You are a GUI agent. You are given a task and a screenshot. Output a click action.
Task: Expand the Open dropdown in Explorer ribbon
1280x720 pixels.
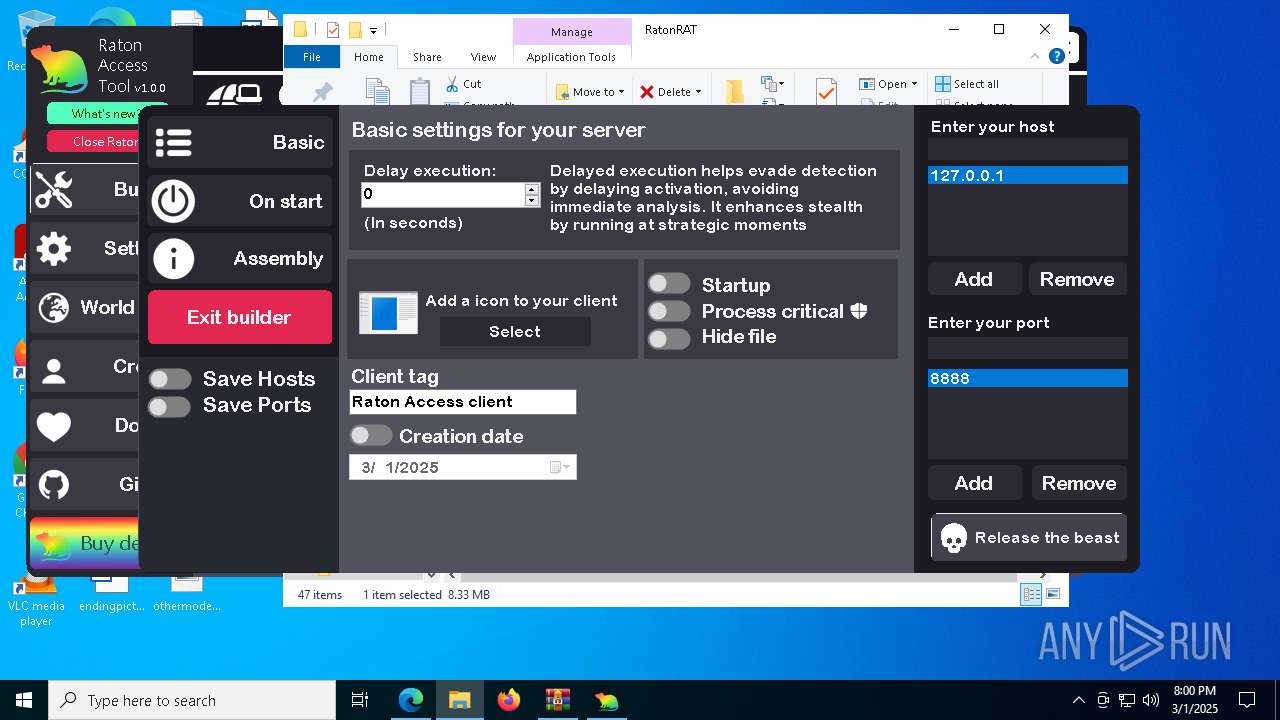[914, 84]
